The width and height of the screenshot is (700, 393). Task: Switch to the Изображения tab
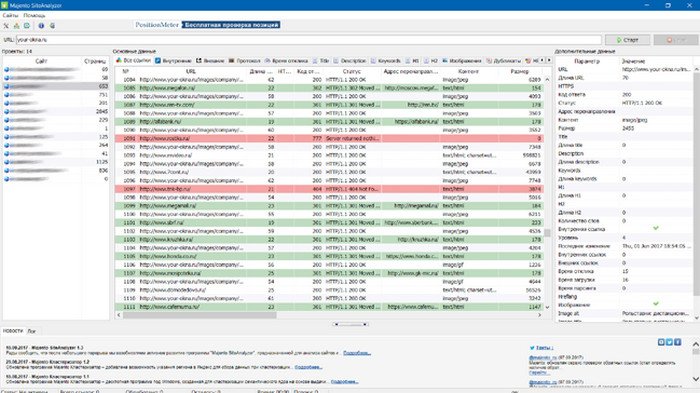tap(462, 61)
